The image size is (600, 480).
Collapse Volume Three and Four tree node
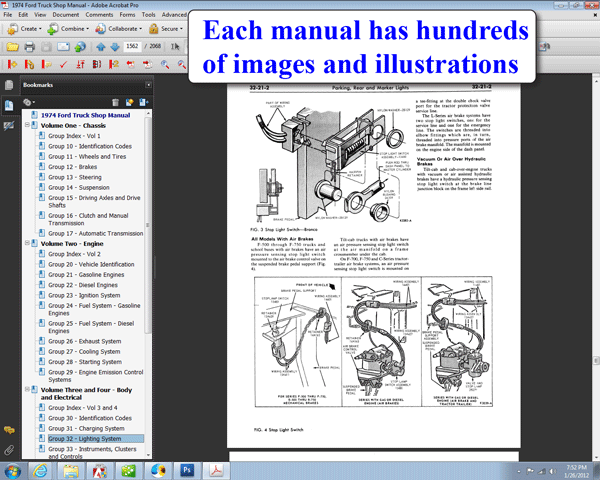[x=27, y=389]
